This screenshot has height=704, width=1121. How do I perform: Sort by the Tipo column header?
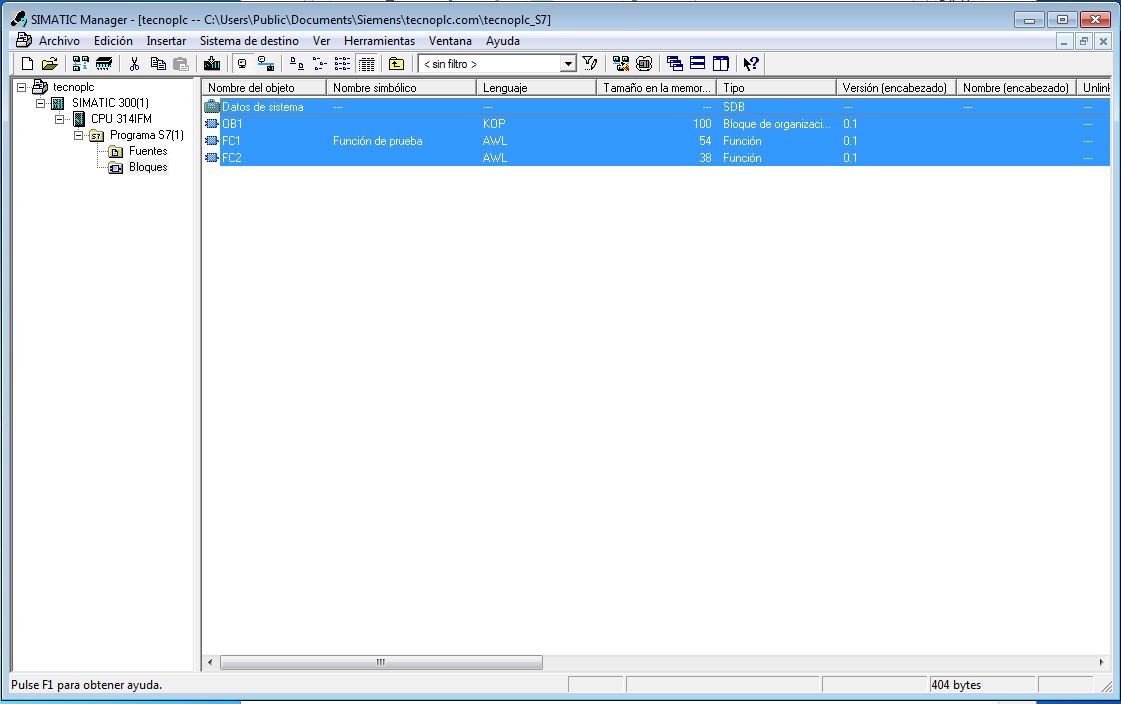(776, 87)
